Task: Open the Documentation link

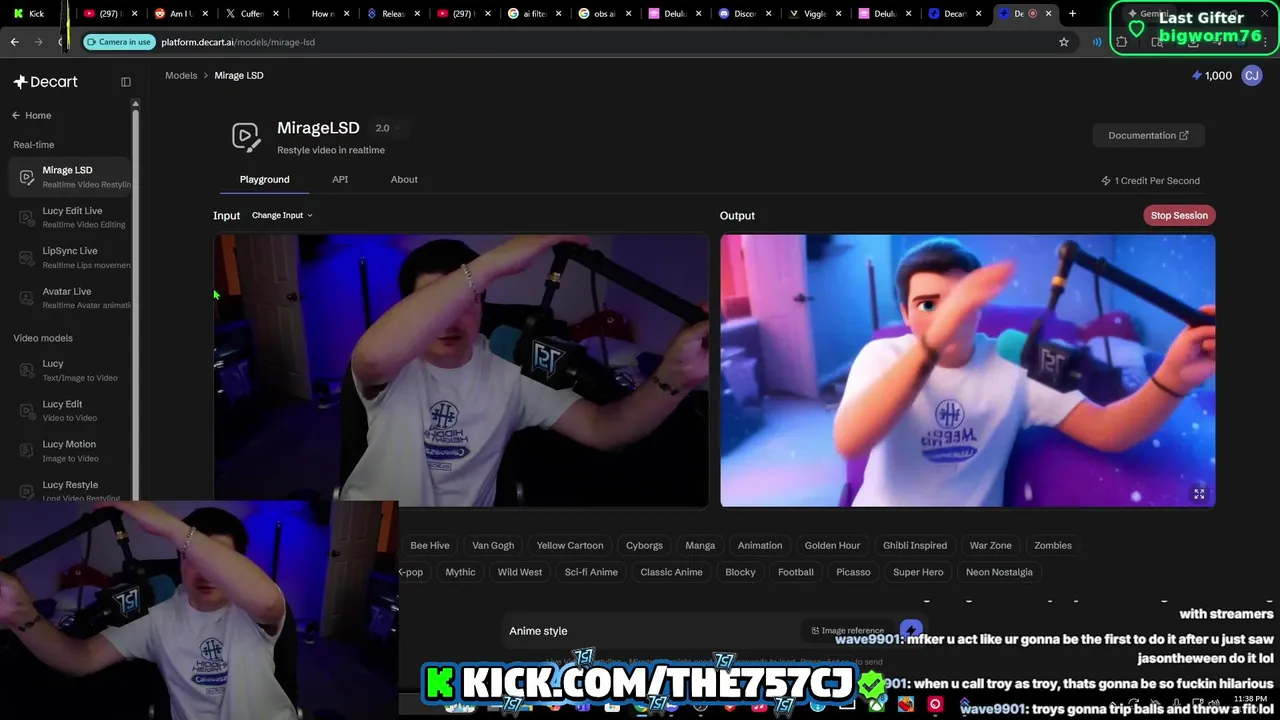Action: coord(1148,135)
